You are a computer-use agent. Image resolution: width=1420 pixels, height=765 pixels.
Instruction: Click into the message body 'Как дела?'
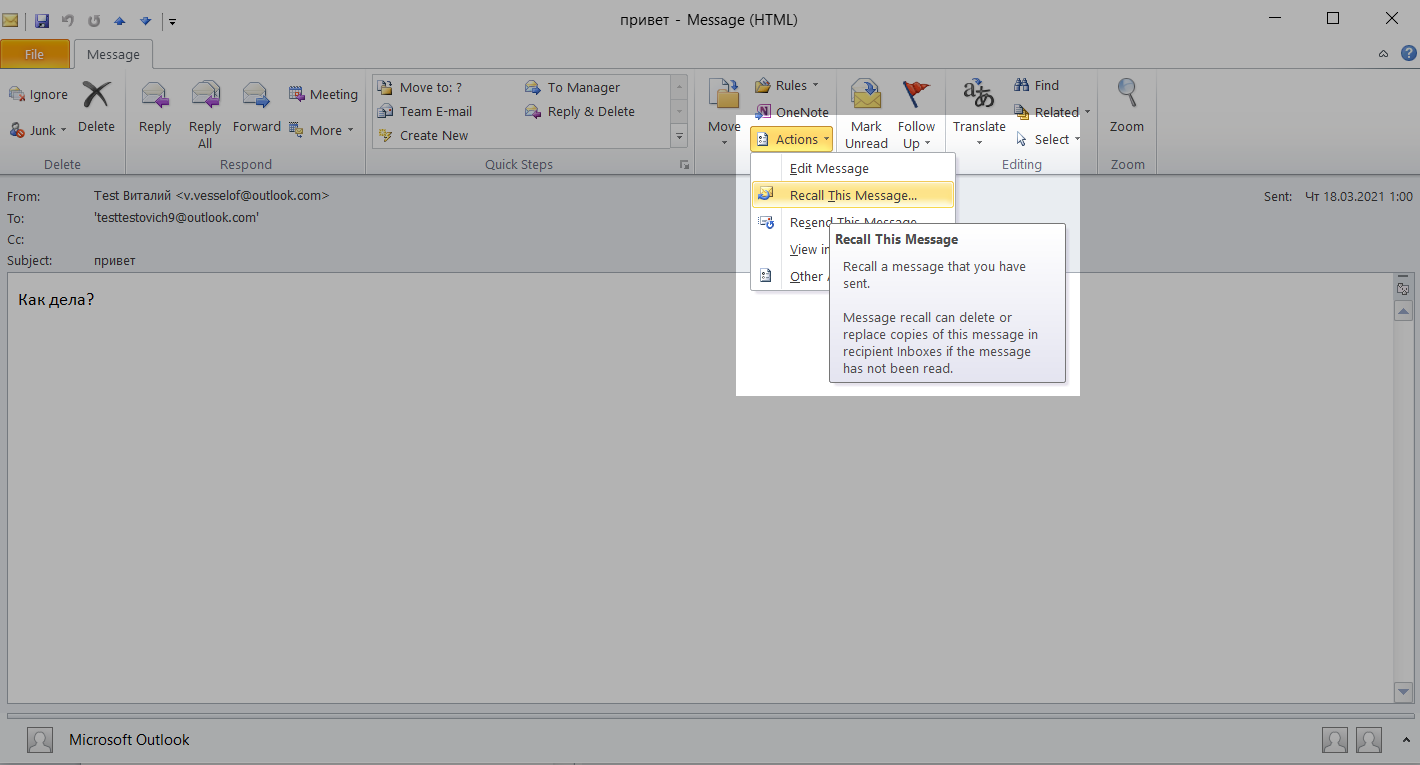(x=56, y=299)
